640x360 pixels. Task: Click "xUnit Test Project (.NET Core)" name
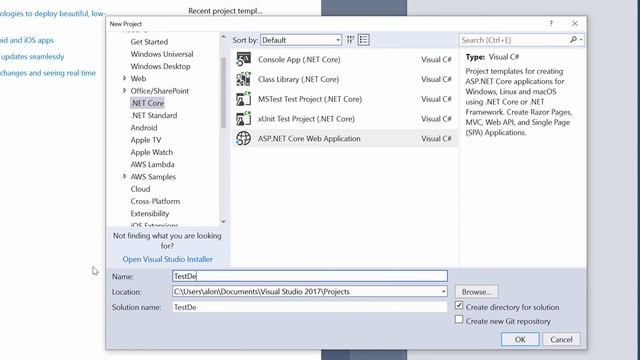point(306,119)
